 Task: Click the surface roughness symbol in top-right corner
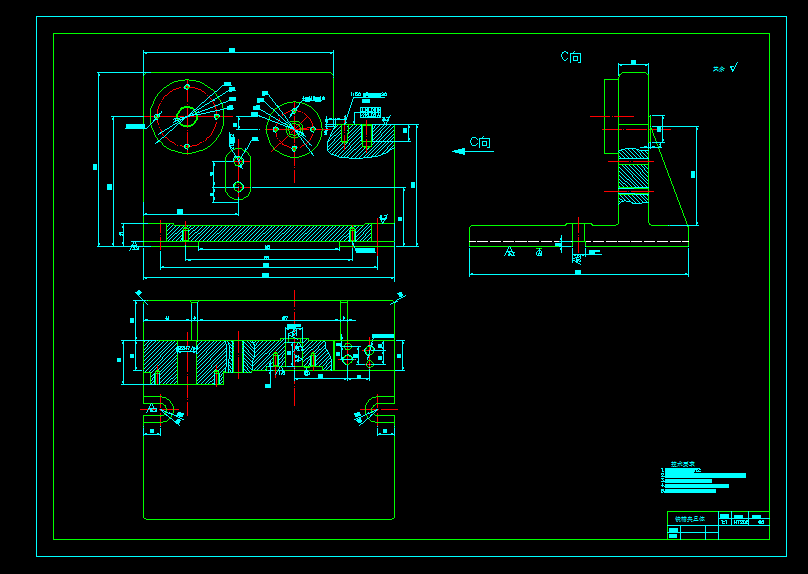734,67
